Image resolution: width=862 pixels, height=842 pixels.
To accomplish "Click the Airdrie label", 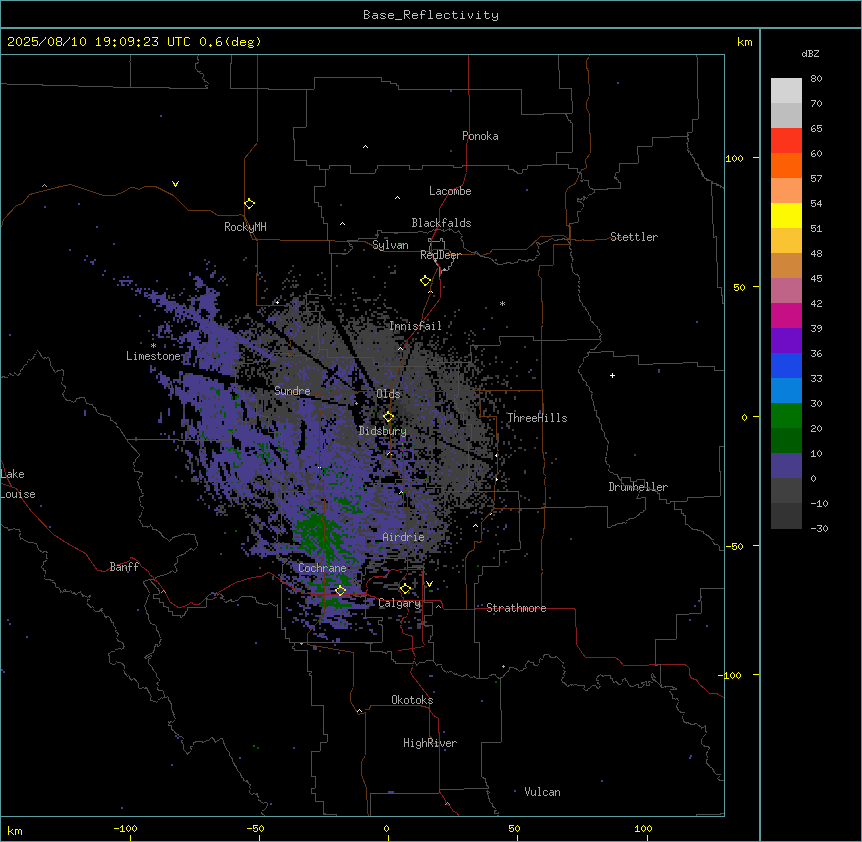I will click(x=404, y=537).
